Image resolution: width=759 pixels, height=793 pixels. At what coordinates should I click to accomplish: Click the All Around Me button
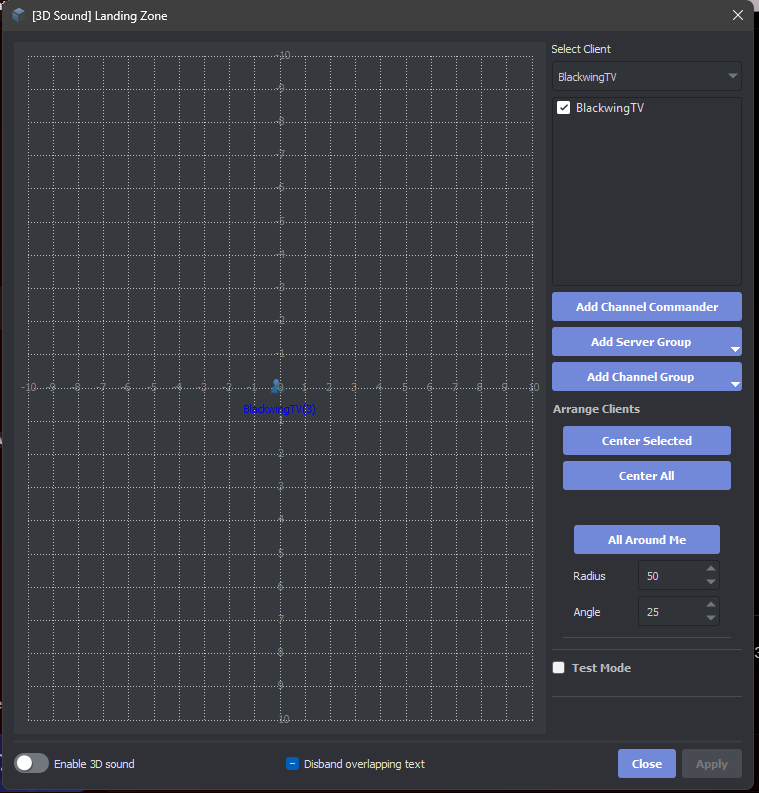coord(646,540)
